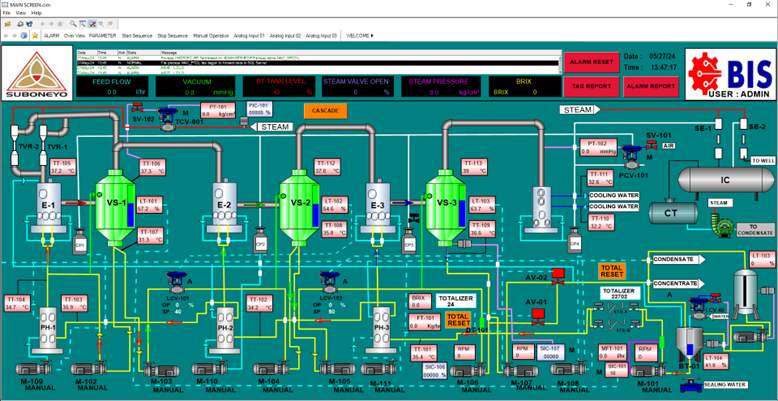
Task: Click the yellow star favorites toolbar icon
Action: pyautogui.click(x=35, y=35)
